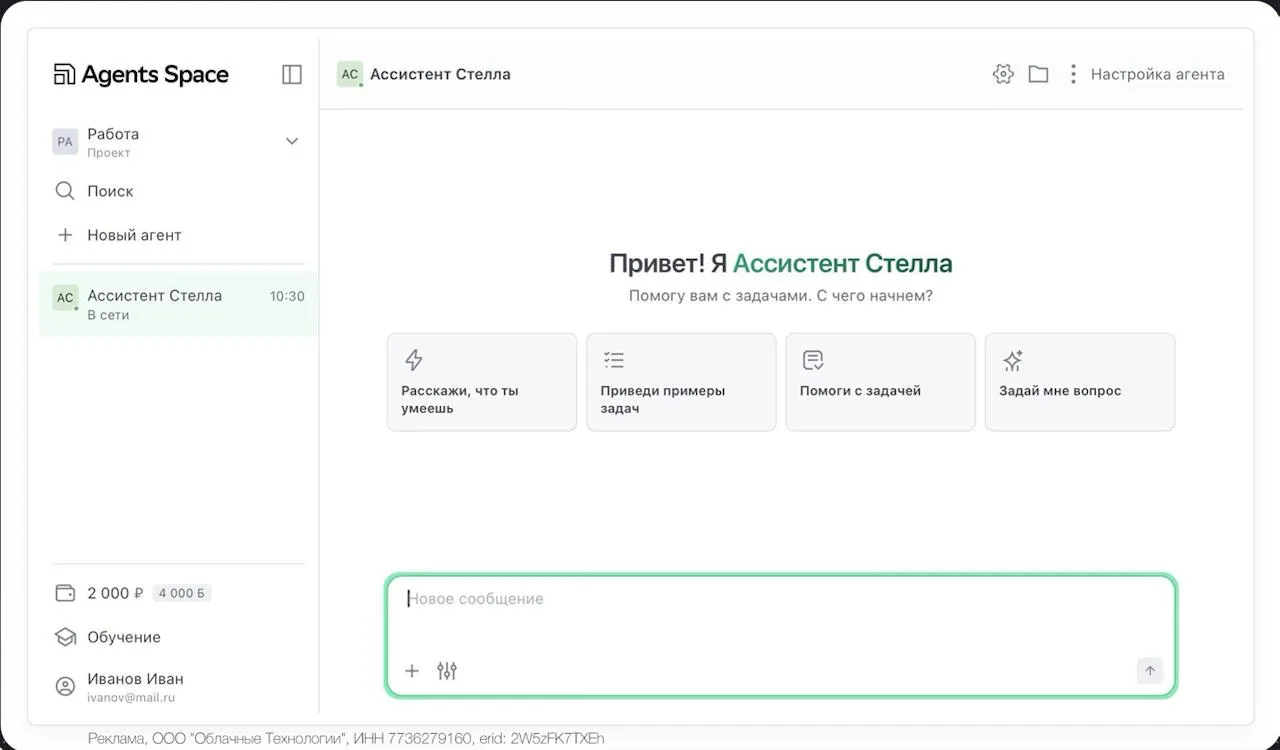The height and width of the screenshot is (750, 1280).
Task: Click the graduation cap icon
Action: 65,637
